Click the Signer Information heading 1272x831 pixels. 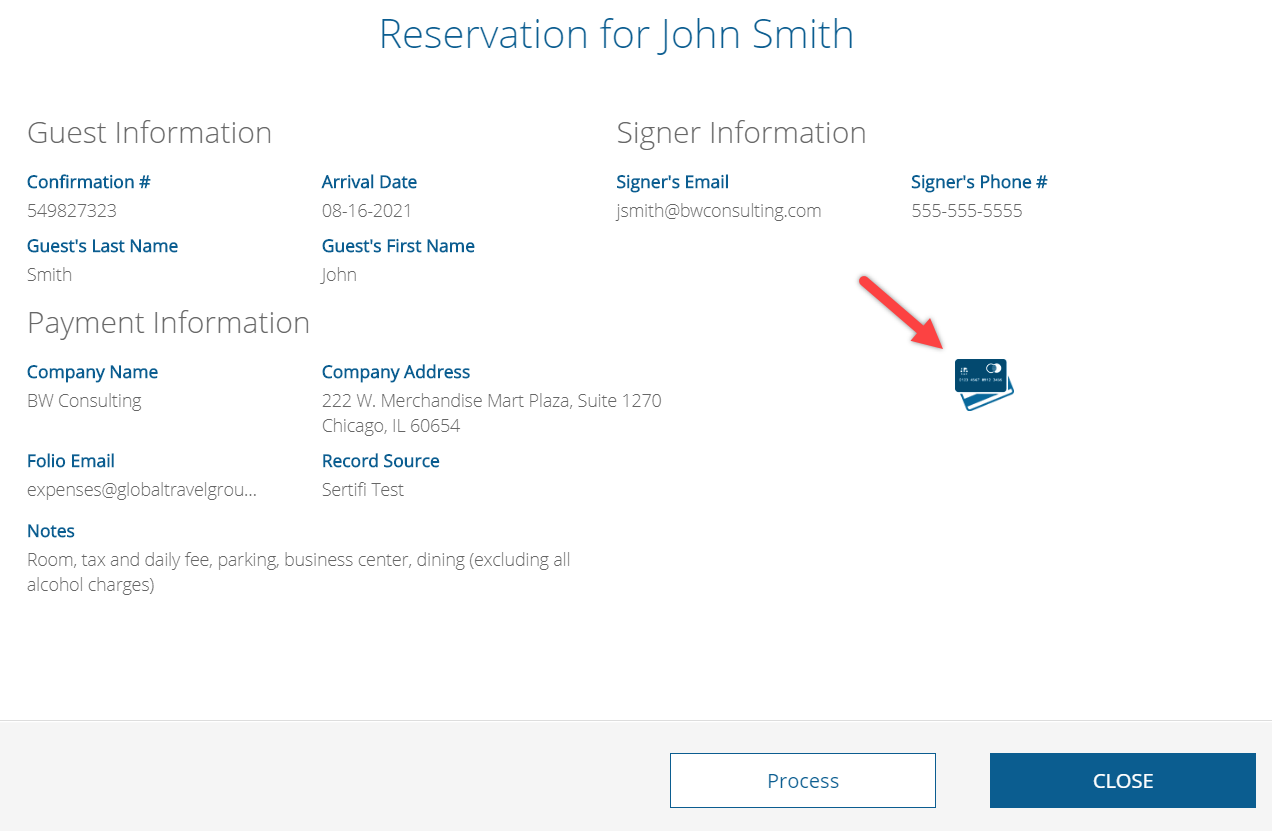coord(741,132)
